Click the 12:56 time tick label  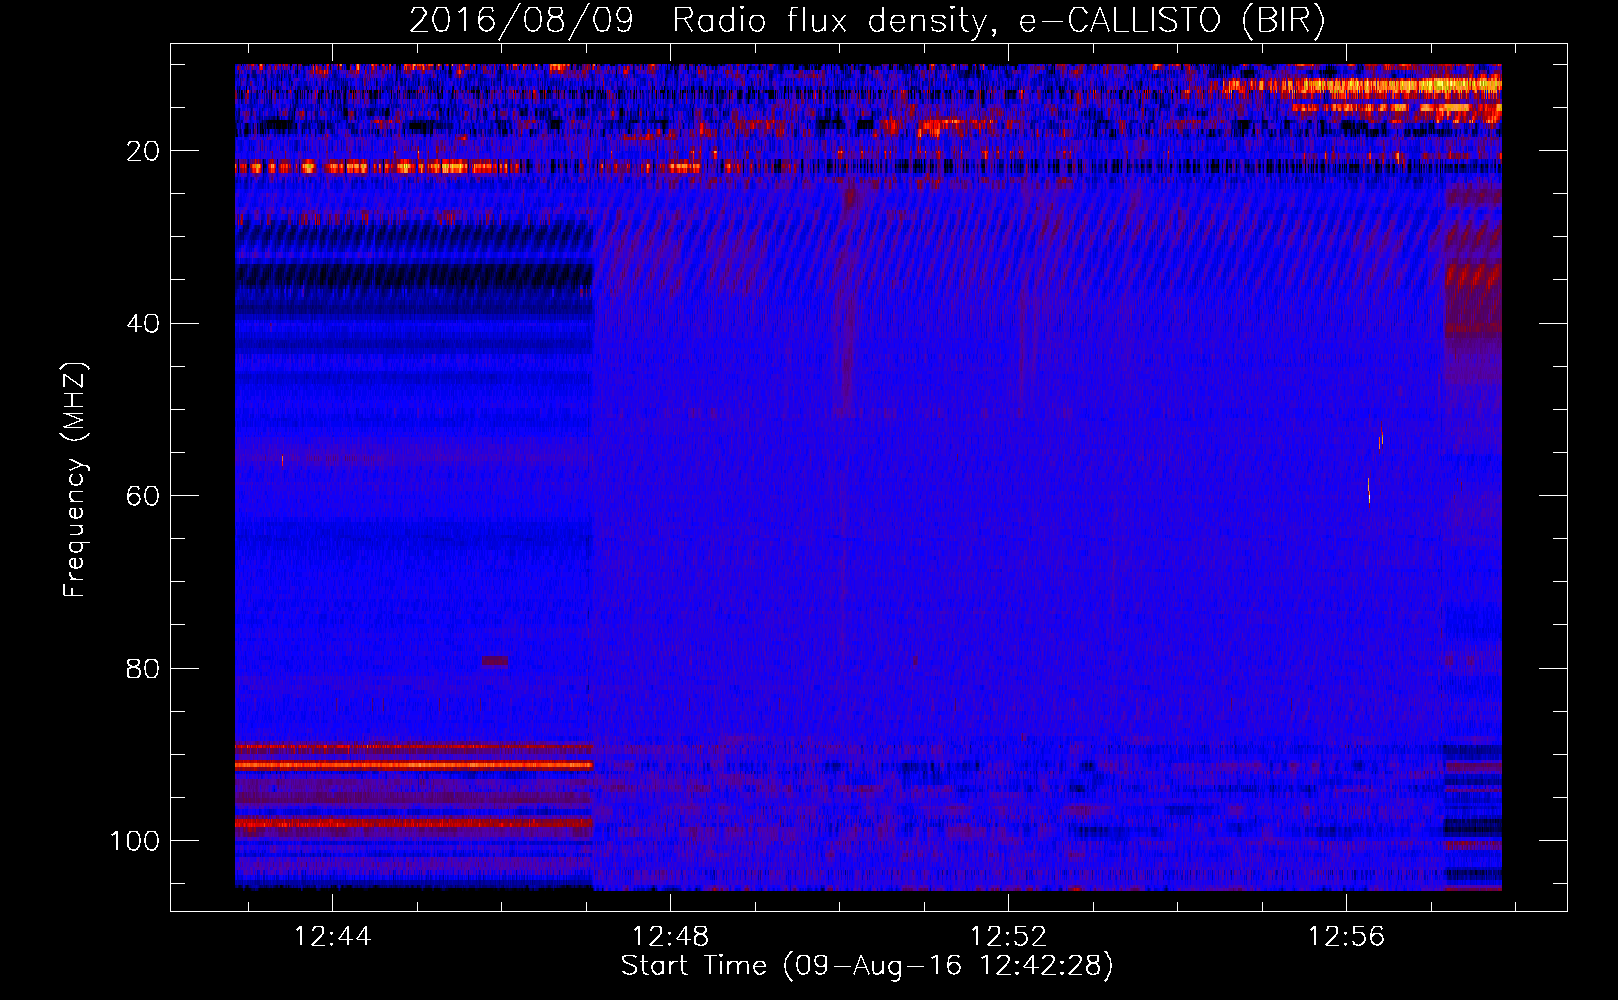point(1346,937)
